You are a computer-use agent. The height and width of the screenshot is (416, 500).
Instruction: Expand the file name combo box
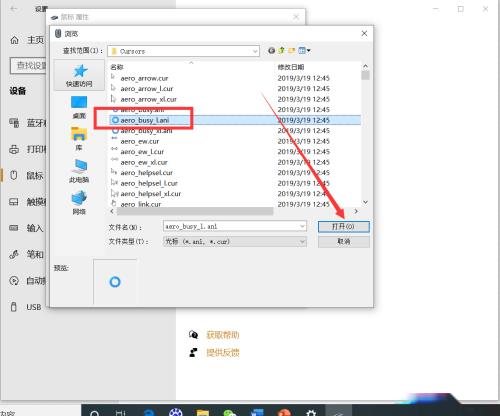pos(302,226)
